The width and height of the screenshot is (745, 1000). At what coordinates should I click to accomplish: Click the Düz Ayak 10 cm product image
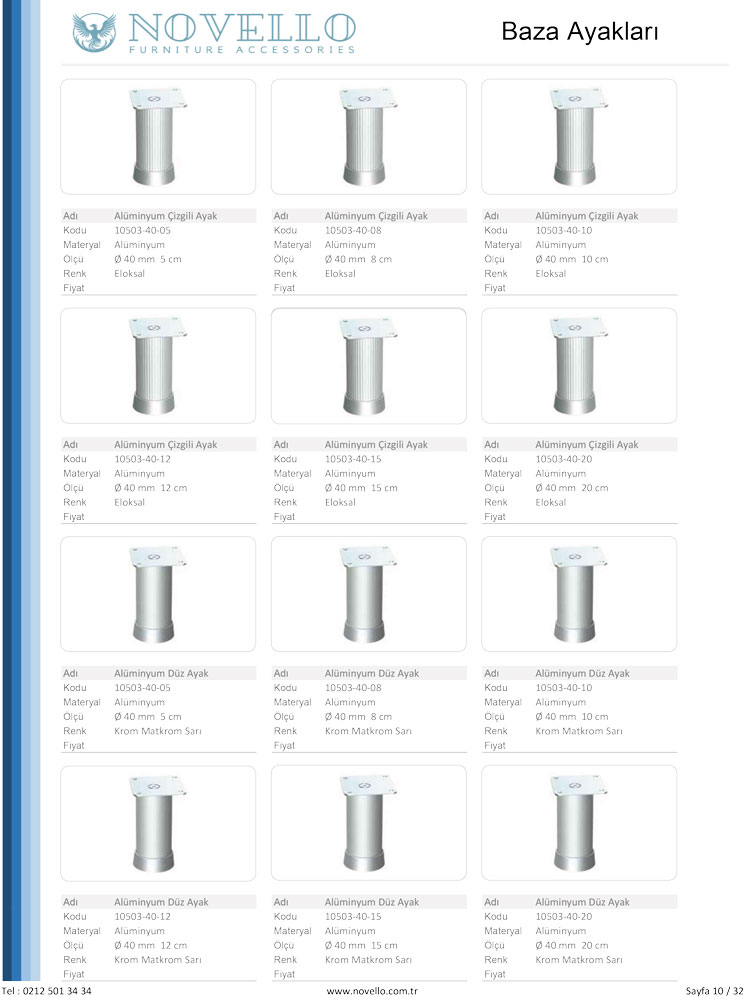click(x=579, y=595)
